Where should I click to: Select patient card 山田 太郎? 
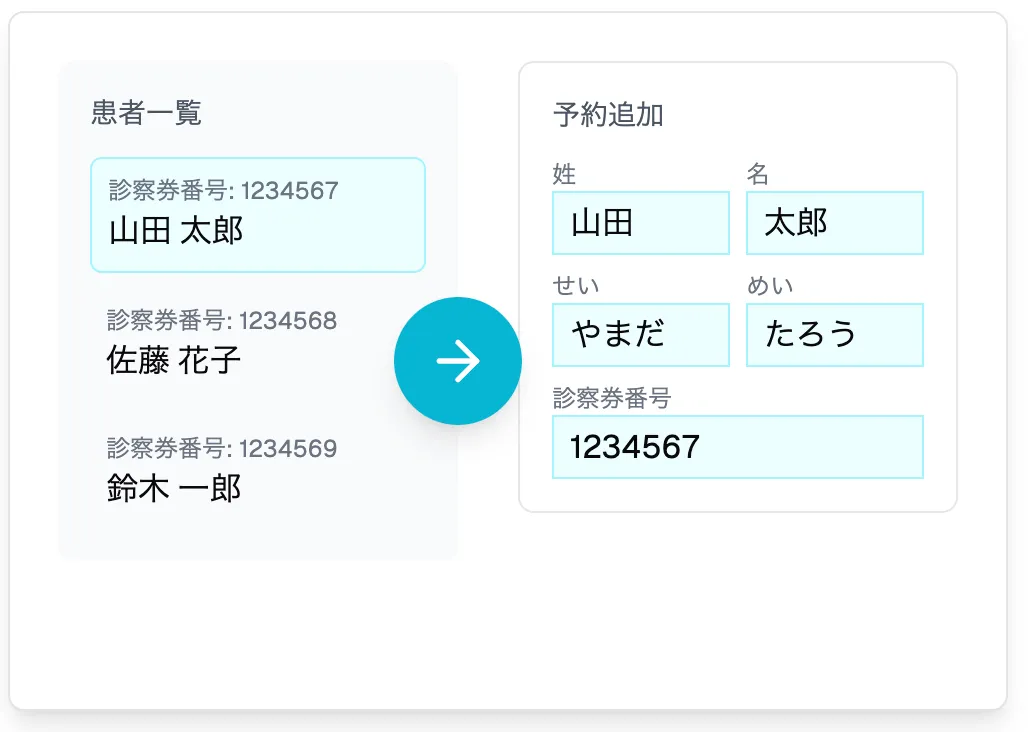coord(258,214)
